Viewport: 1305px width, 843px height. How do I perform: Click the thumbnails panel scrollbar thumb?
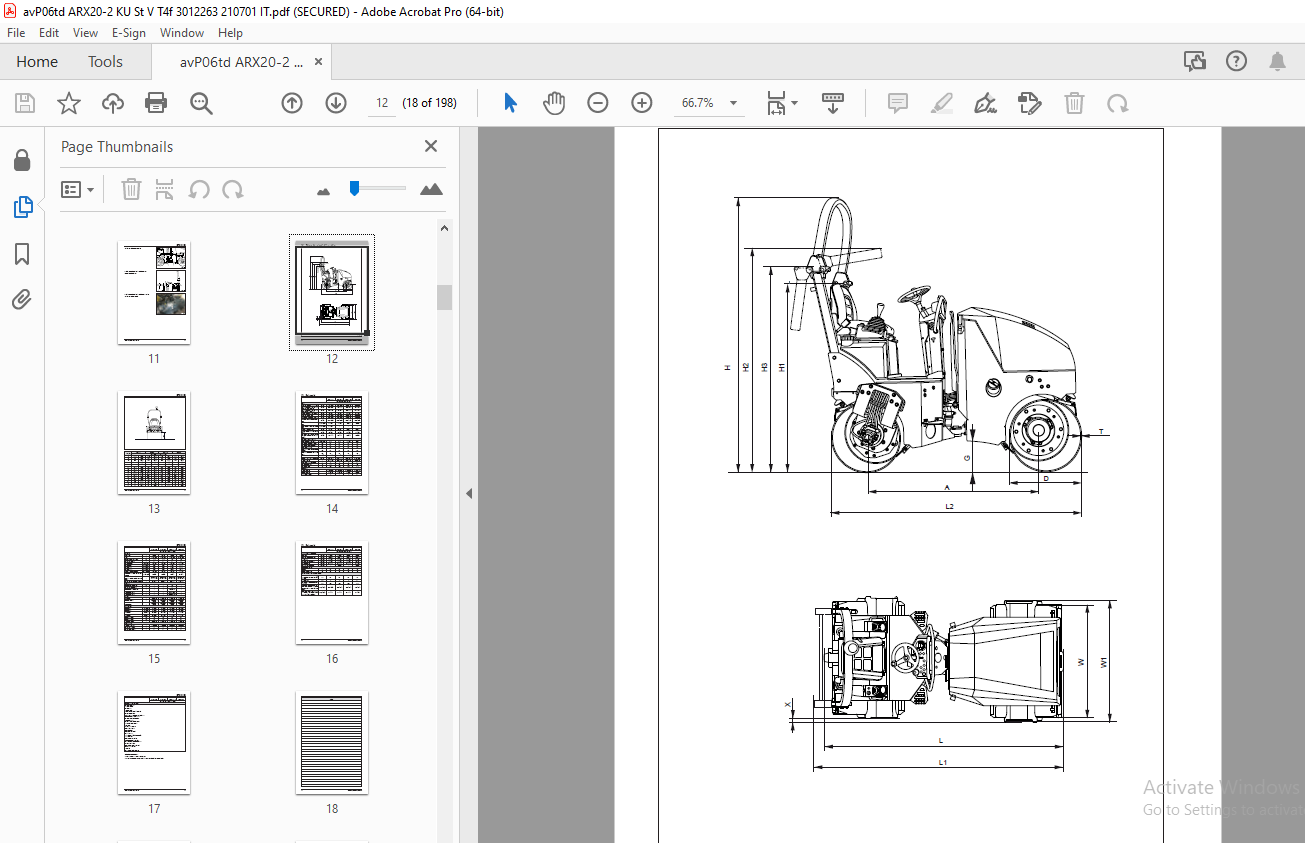[x=445, y=297]
